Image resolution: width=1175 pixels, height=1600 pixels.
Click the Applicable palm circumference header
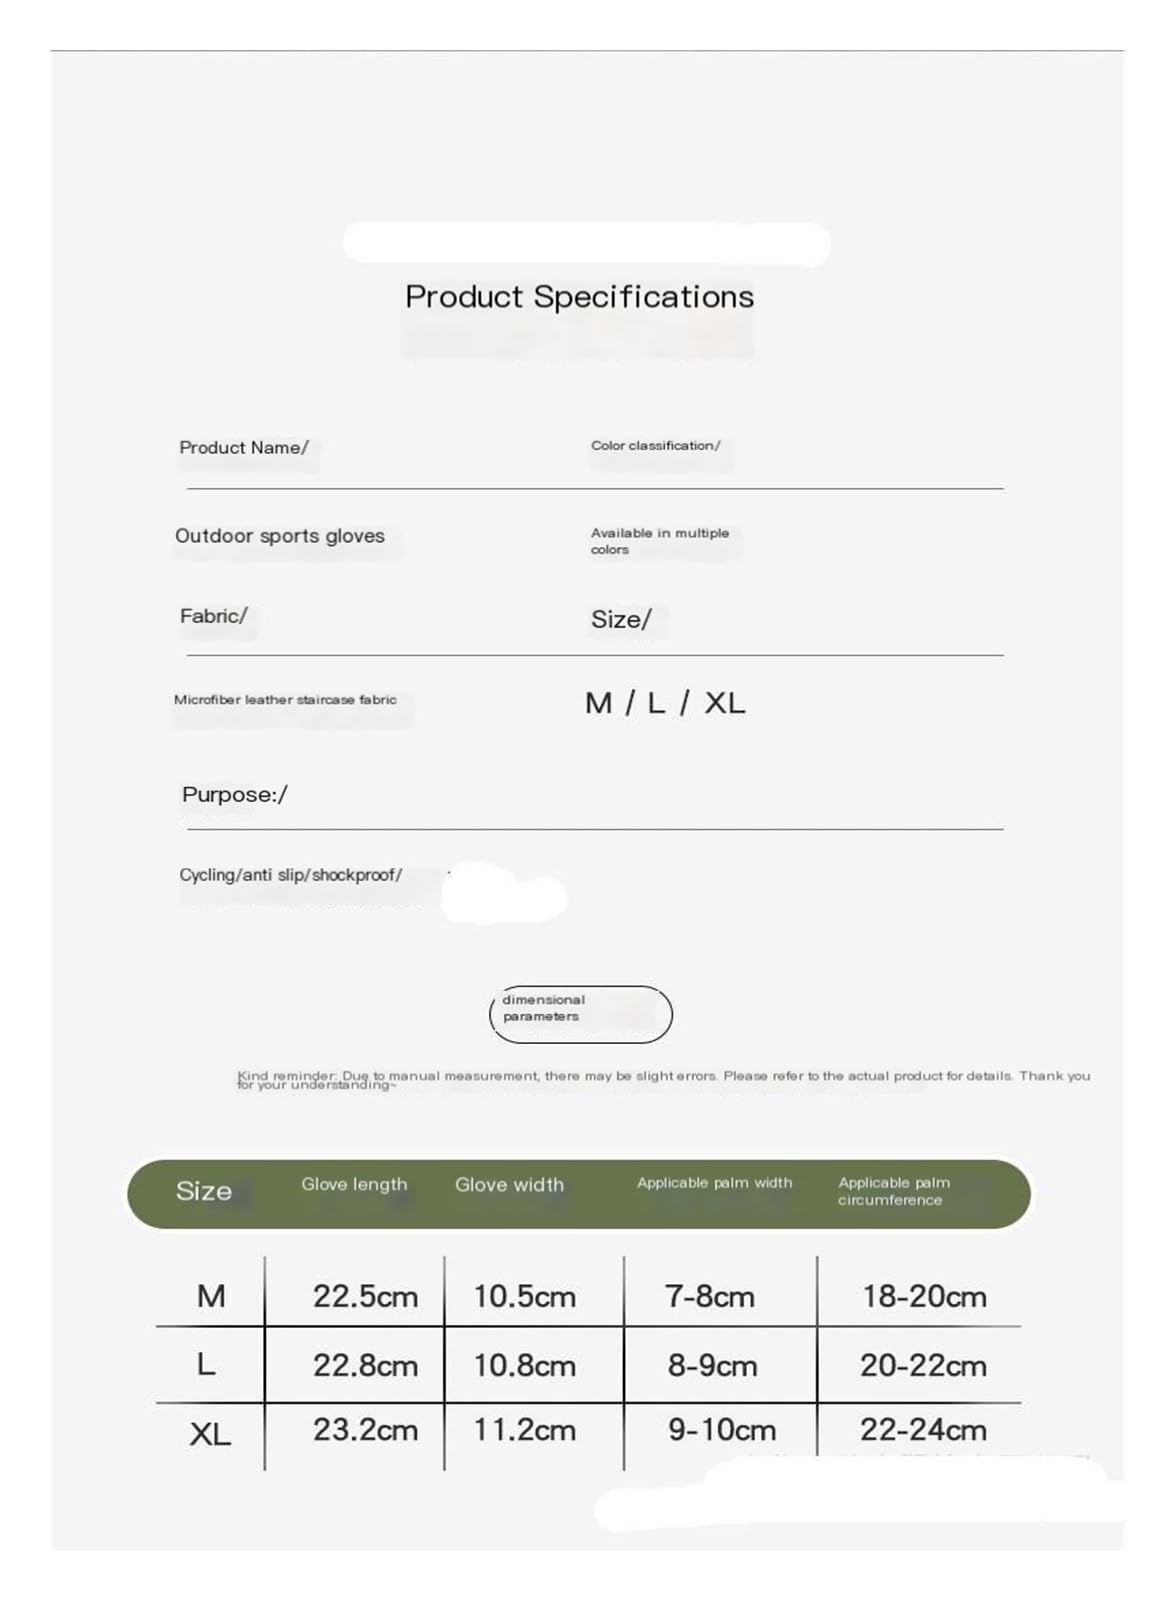pyautogui.click(x=894, y=1191)
